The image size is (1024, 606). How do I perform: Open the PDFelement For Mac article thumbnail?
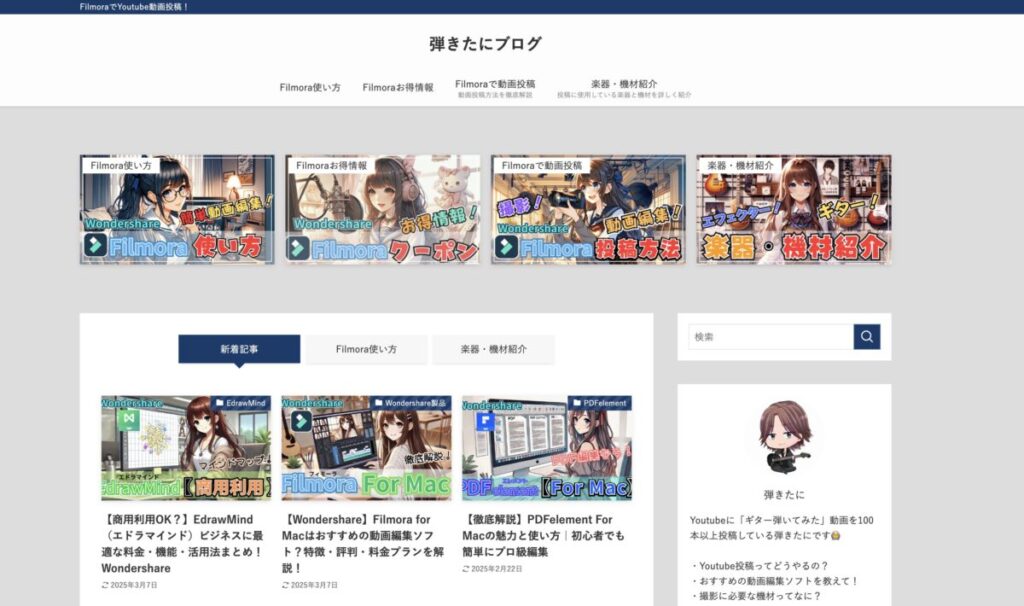547,448
